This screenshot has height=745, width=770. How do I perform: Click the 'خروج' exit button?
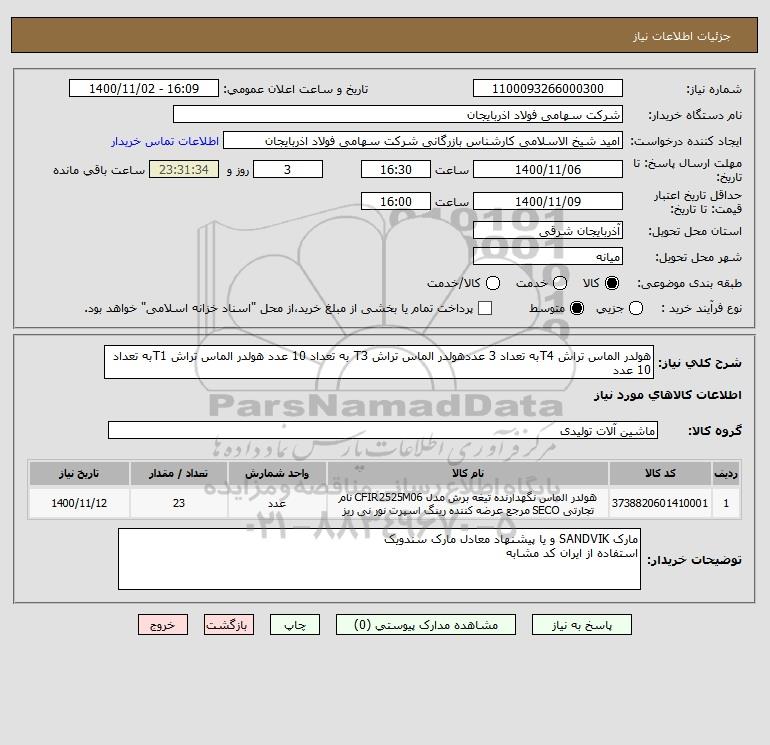pos(163,625)
